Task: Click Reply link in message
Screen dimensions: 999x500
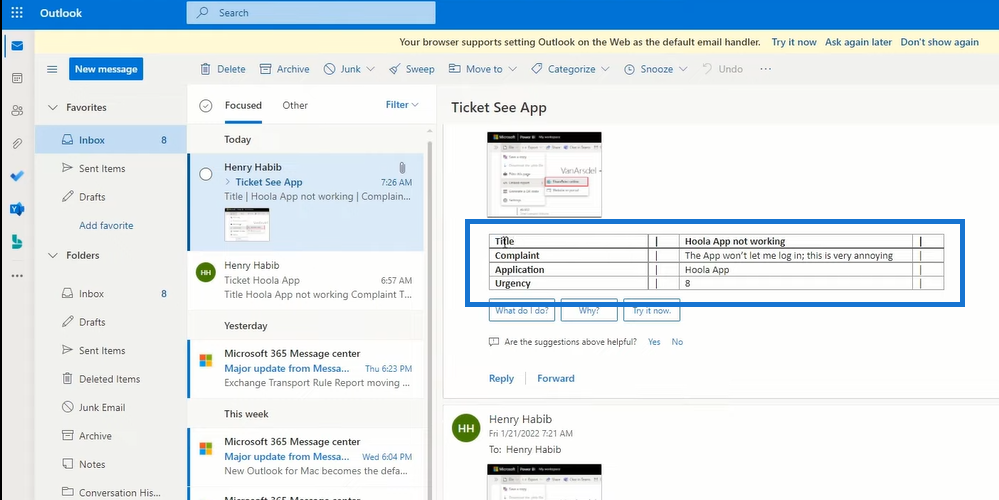Action: click(501, 378)
